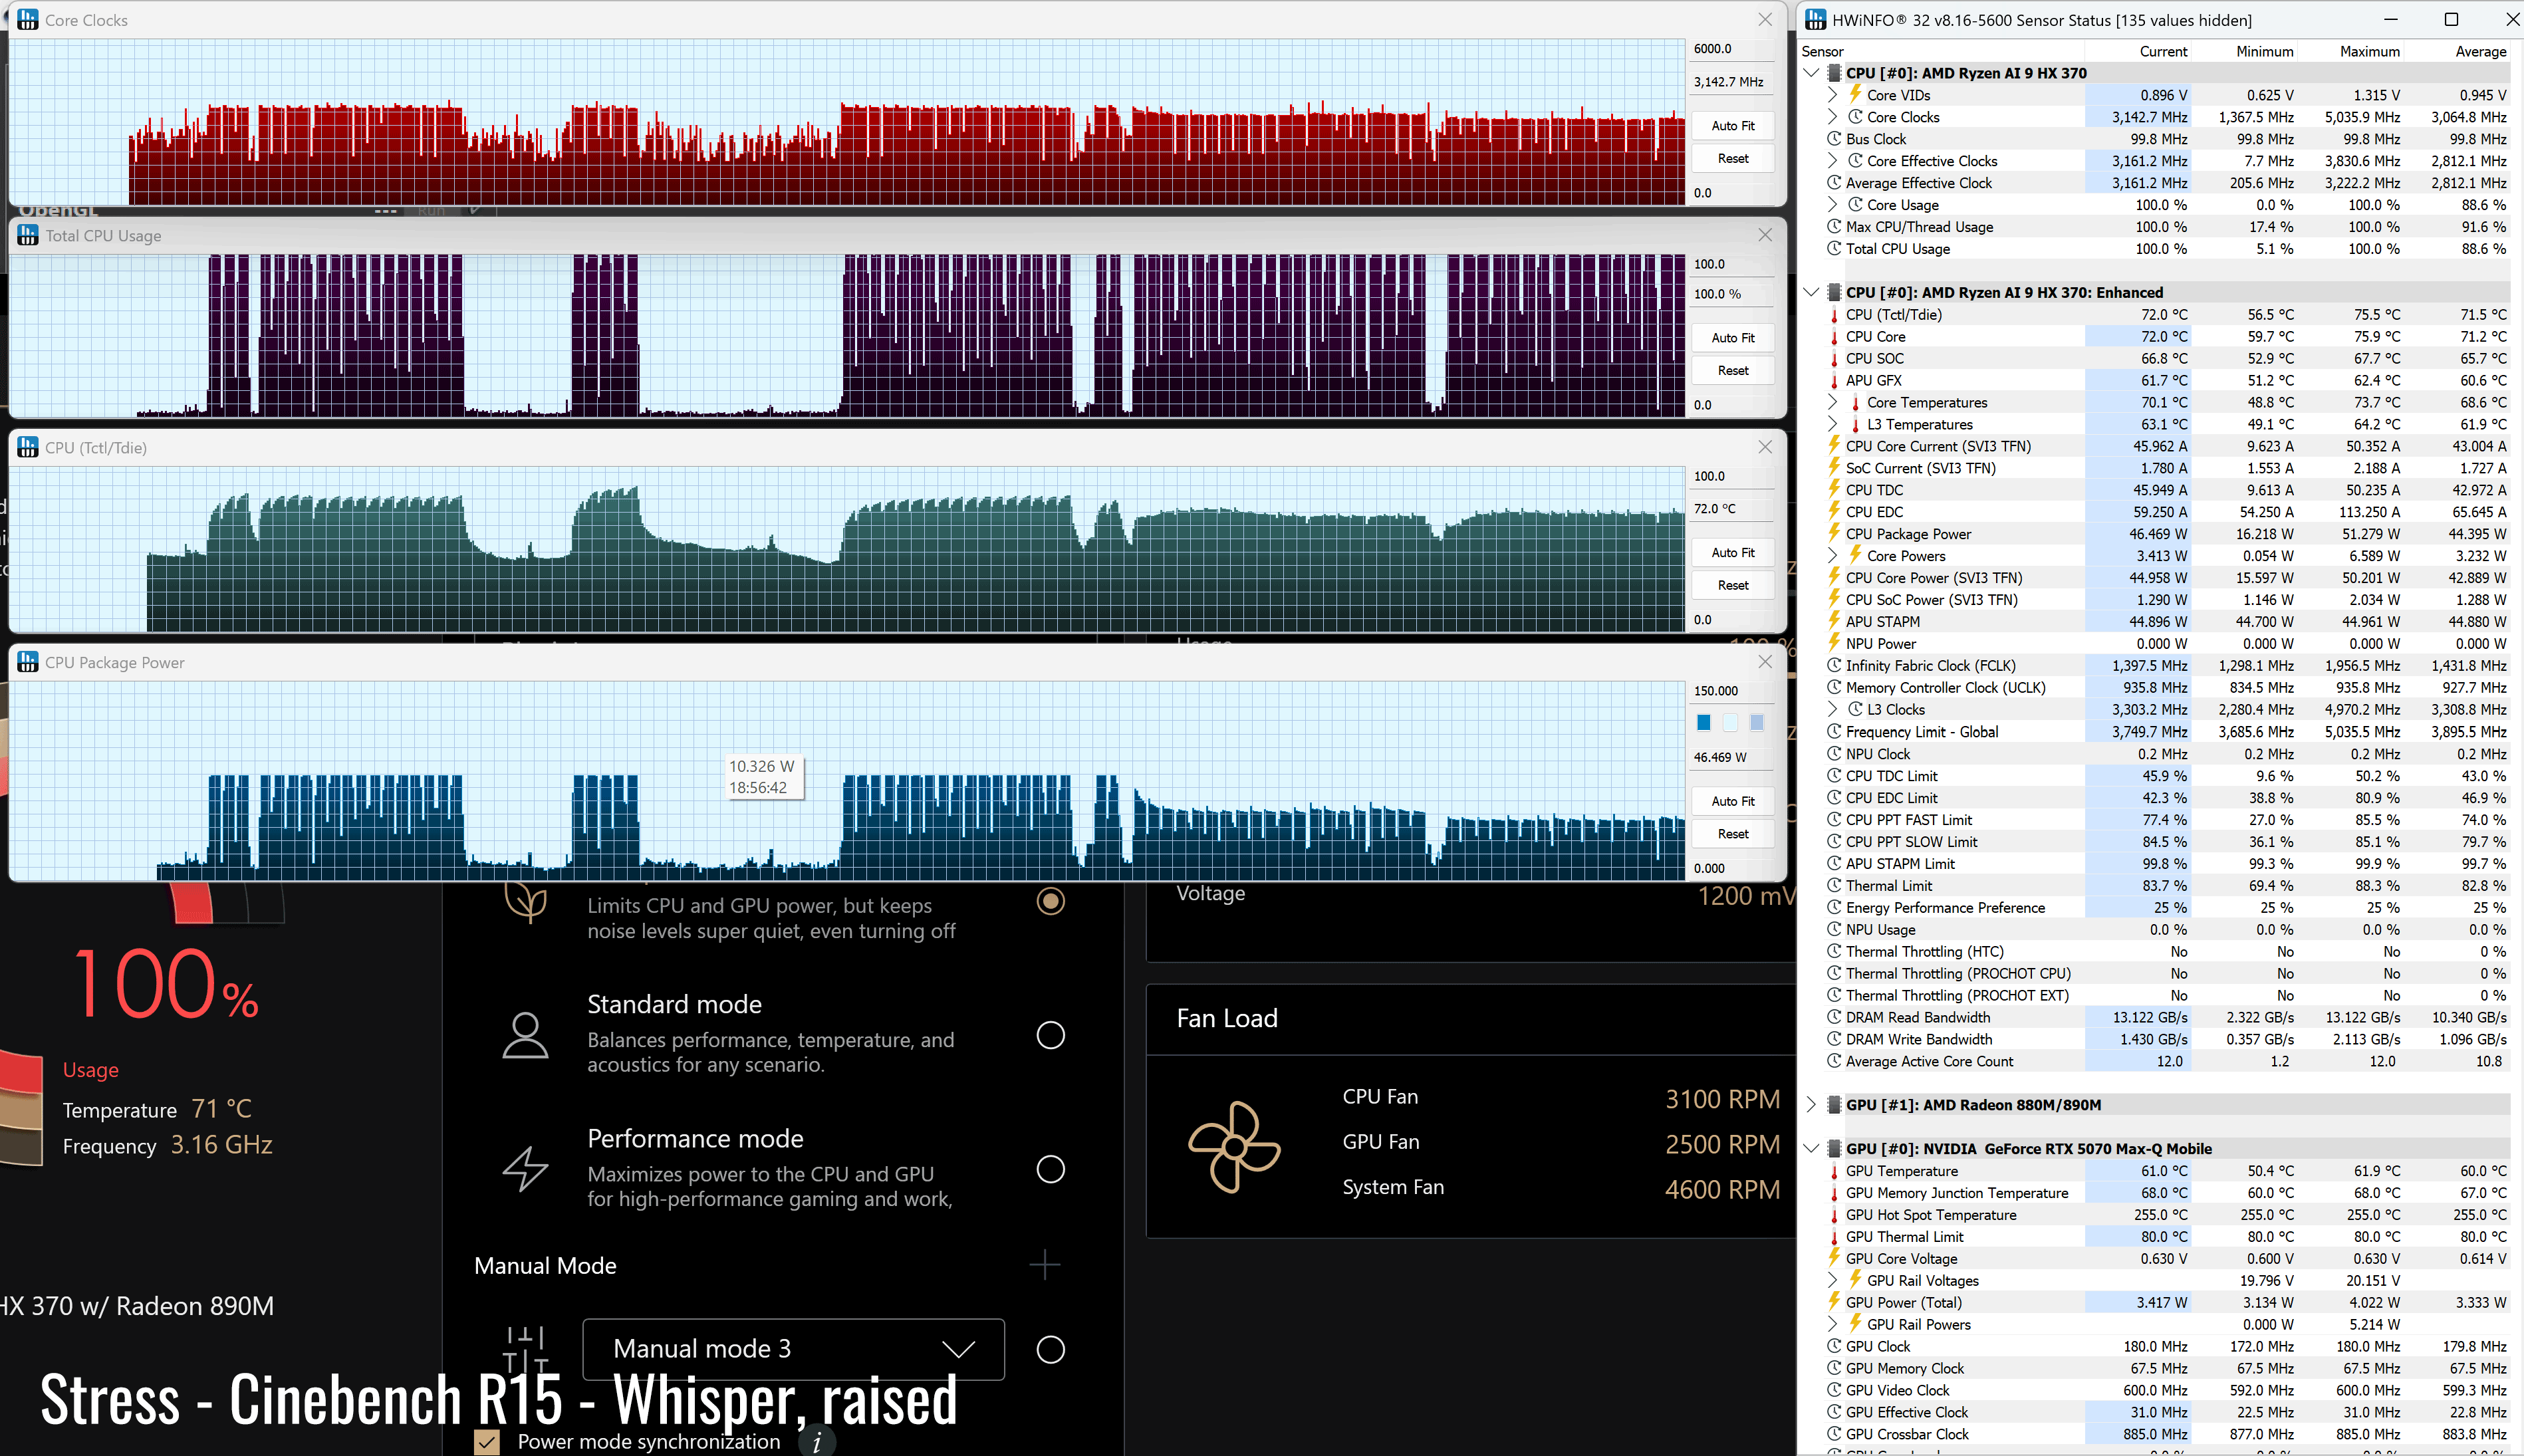2524x1456 pixels.
Task: Click the clock icon for Bus Clock row
Action: tap(1834, 139)
